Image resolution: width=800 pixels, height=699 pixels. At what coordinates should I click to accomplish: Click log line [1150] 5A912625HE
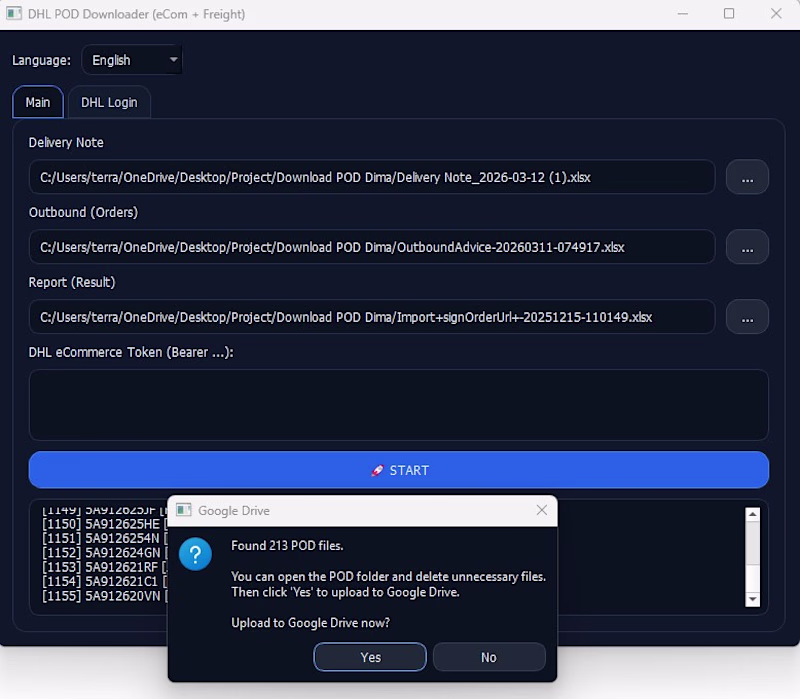[105, 524]
